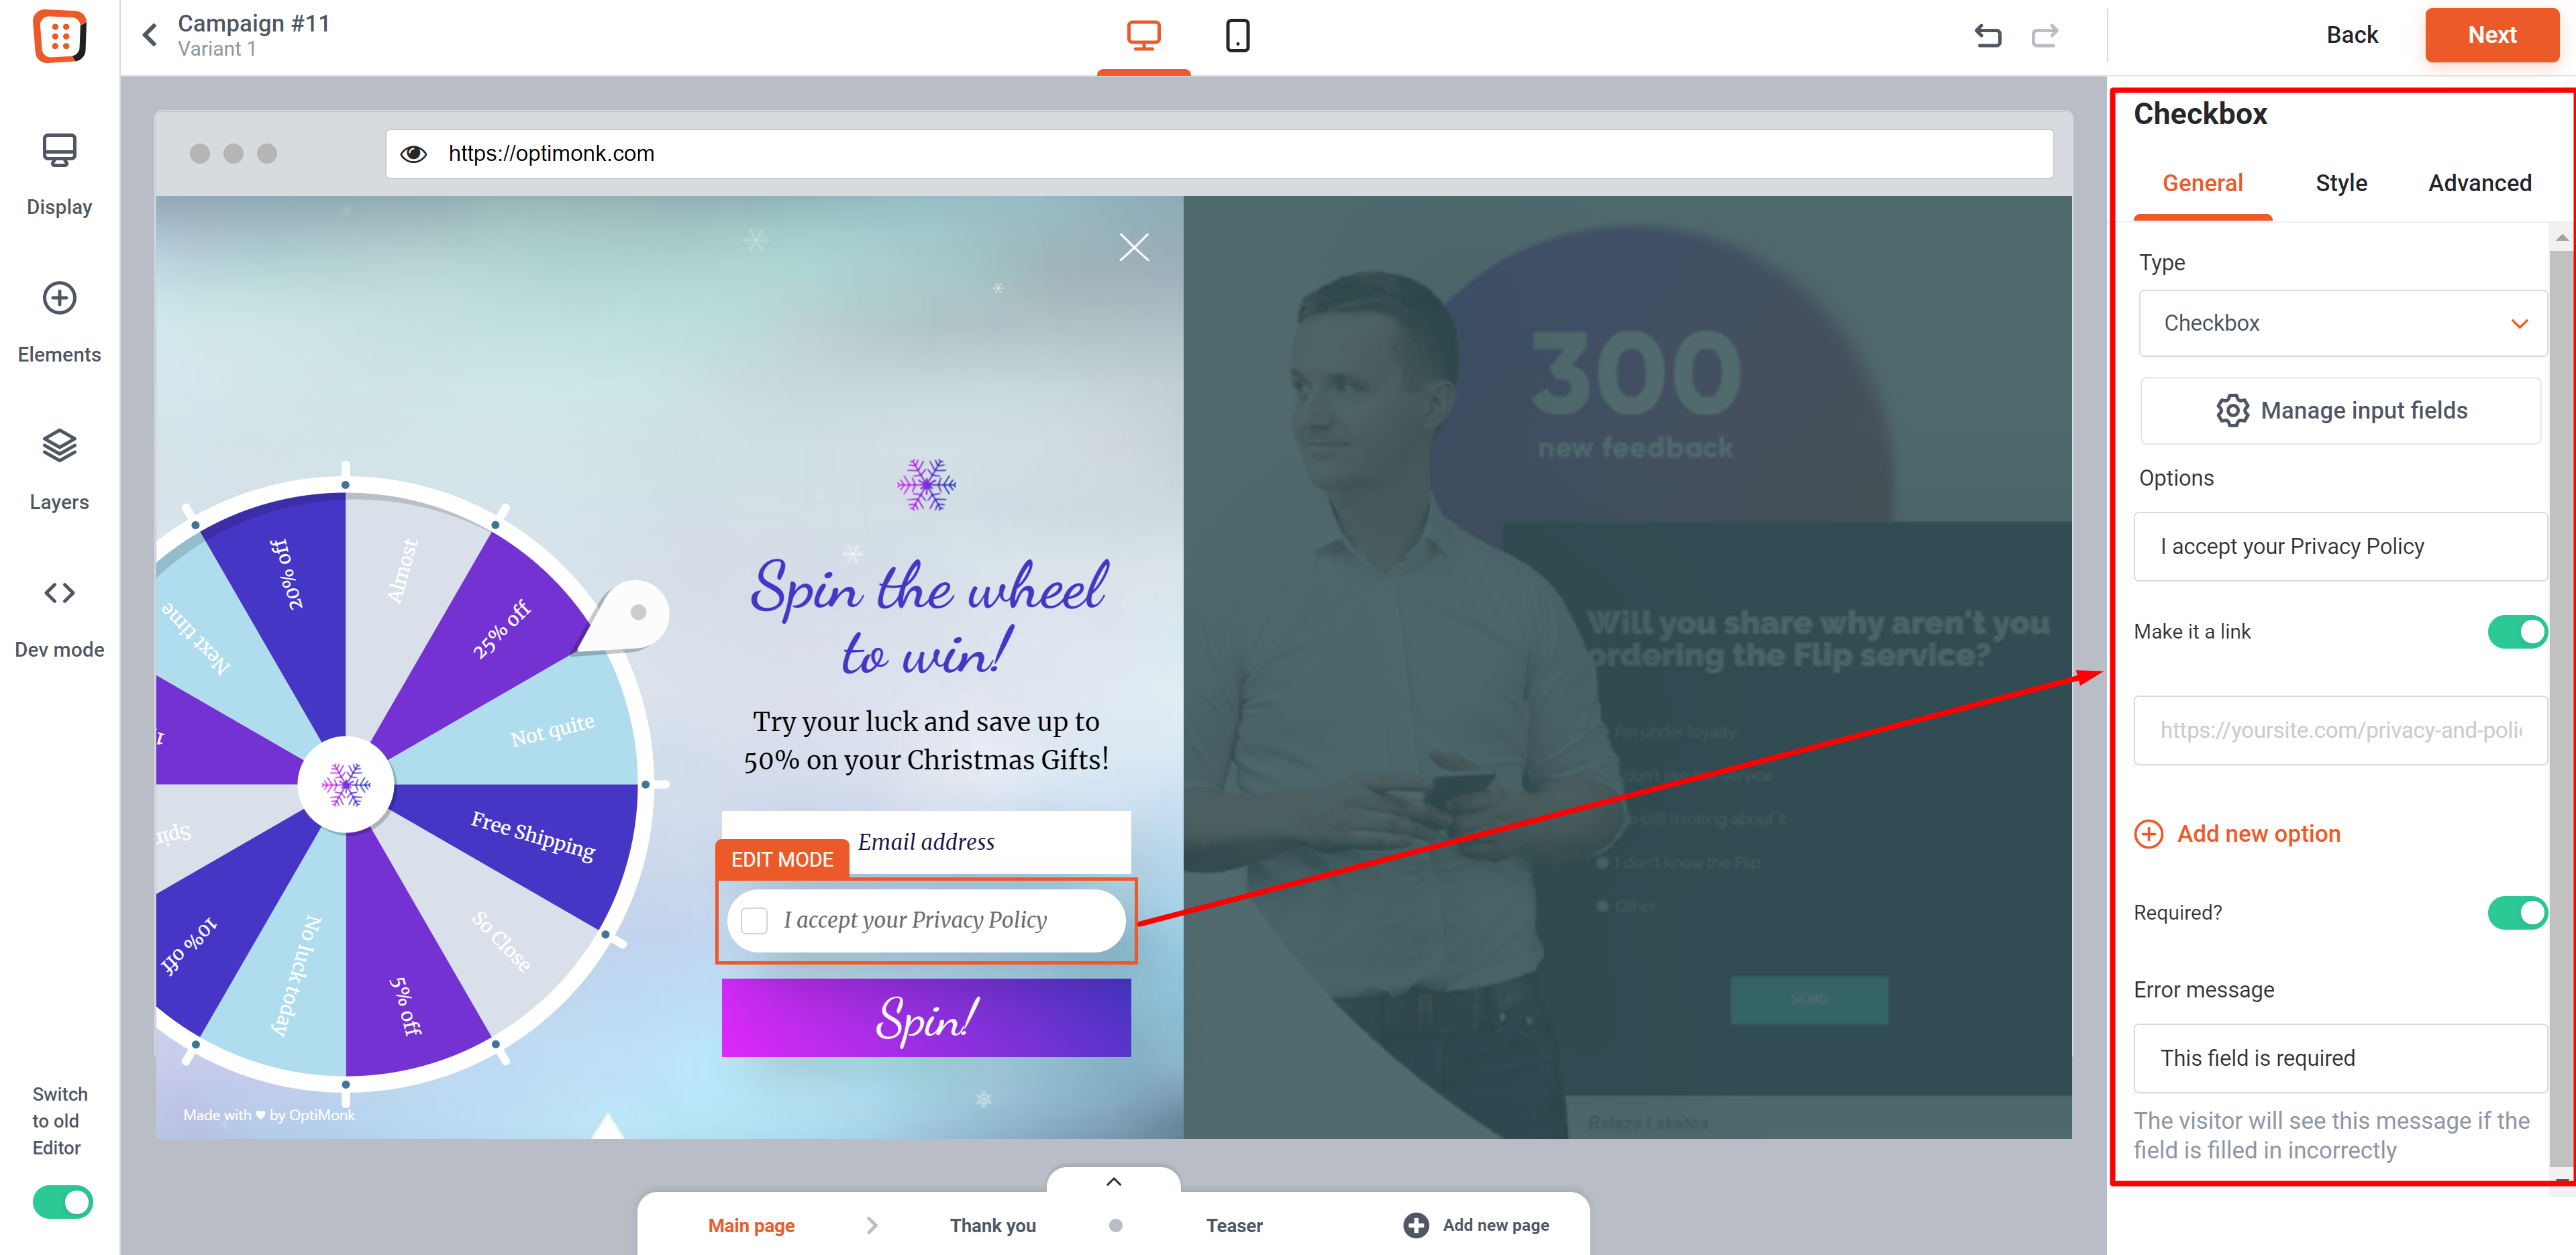Open the Advanced tab

2479,183
